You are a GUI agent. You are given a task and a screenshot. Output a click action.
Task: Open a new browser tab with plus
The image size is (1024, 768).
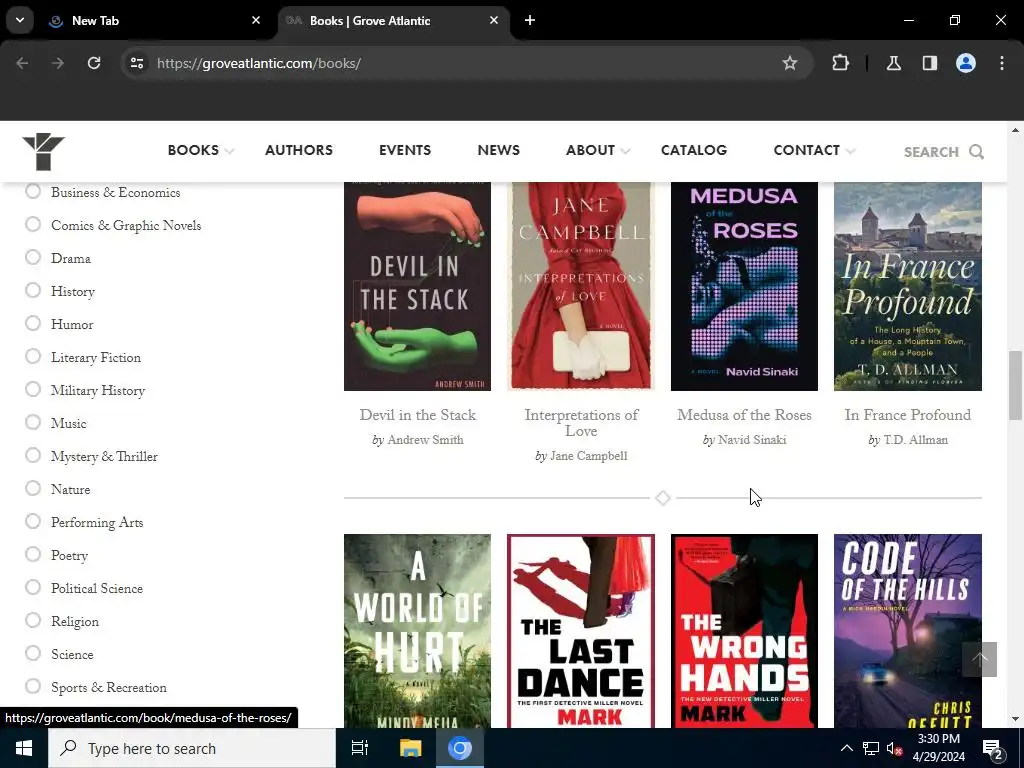[x=530, y=20]
